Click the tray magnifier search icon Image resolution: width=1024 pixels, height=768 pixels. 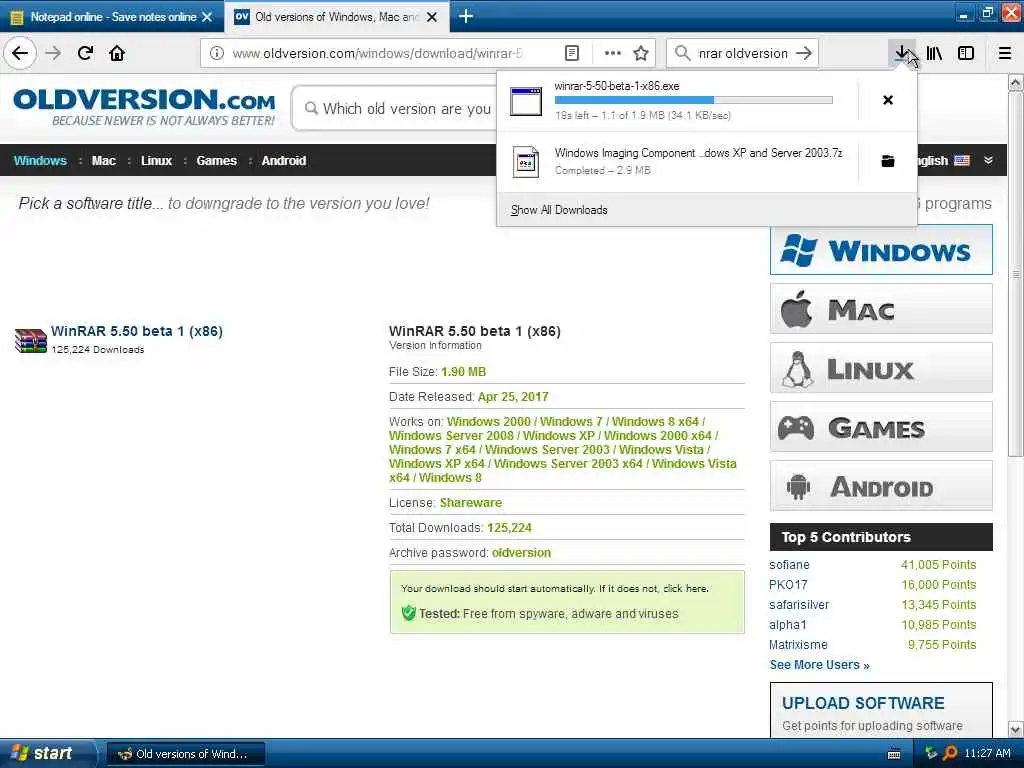[x=950, y=754]
